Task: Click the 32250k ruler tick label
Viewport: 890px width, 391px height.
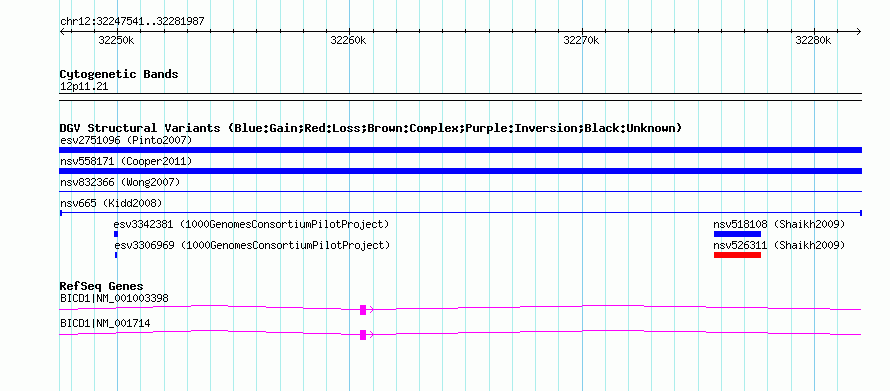Action: (116, 40)
